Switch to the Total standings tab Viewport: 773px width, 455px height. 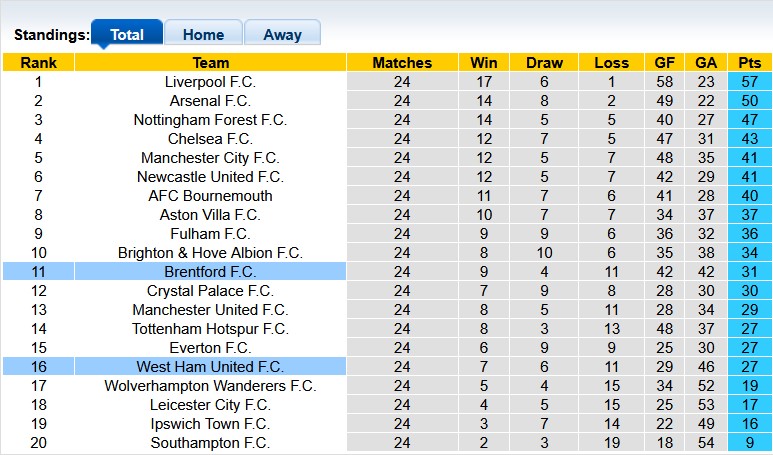tap(126, 34)
